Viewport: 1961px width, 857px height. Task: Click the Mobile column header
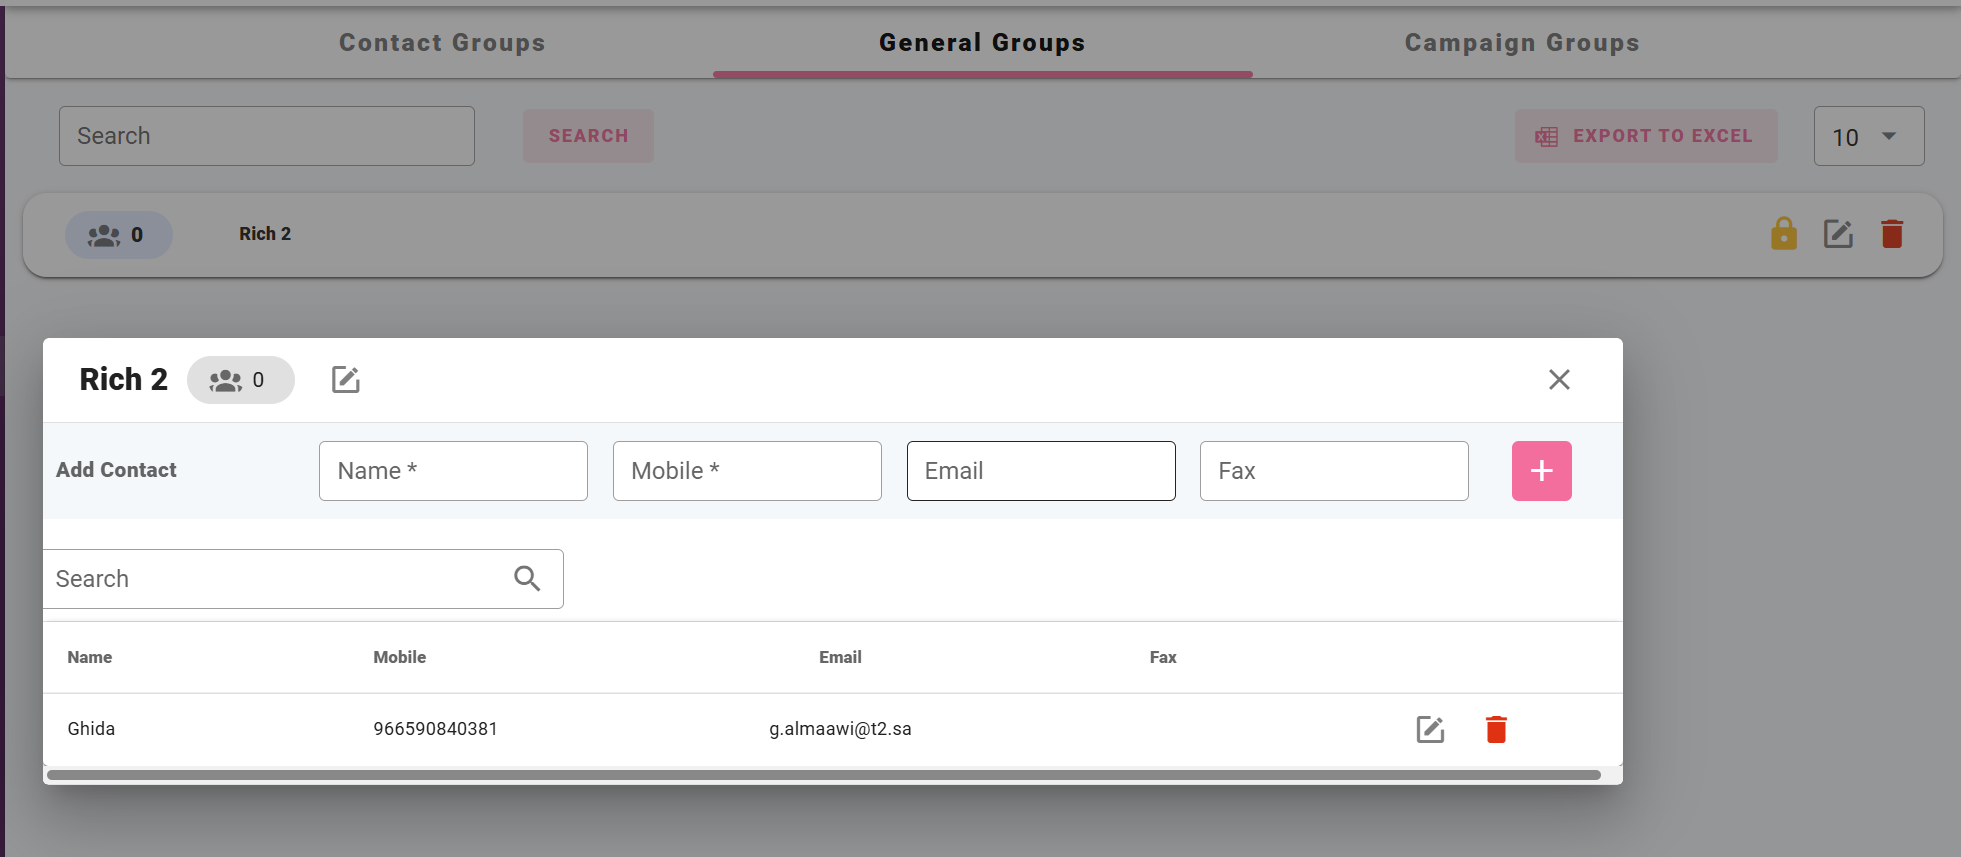click(400, 657)
